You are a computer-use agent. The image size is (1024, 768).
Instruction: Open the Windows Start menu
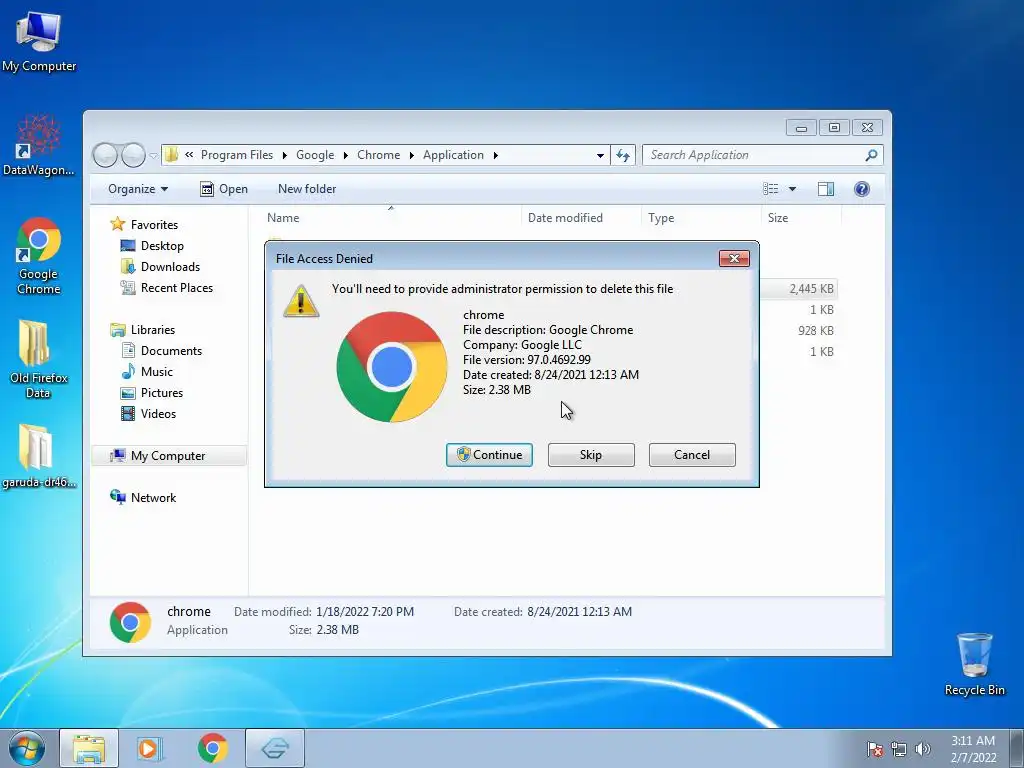tap(26, 748)
